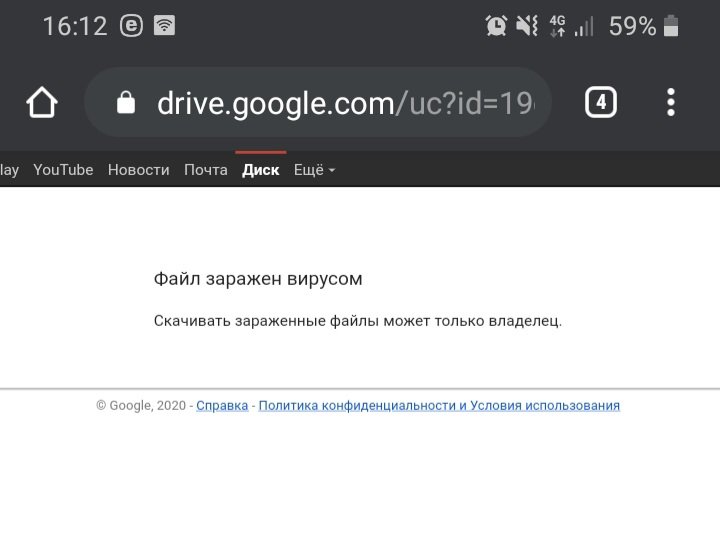Open the privacy policy and terms link
Viewport: 720px width, 540px height.
pos(439,406)
